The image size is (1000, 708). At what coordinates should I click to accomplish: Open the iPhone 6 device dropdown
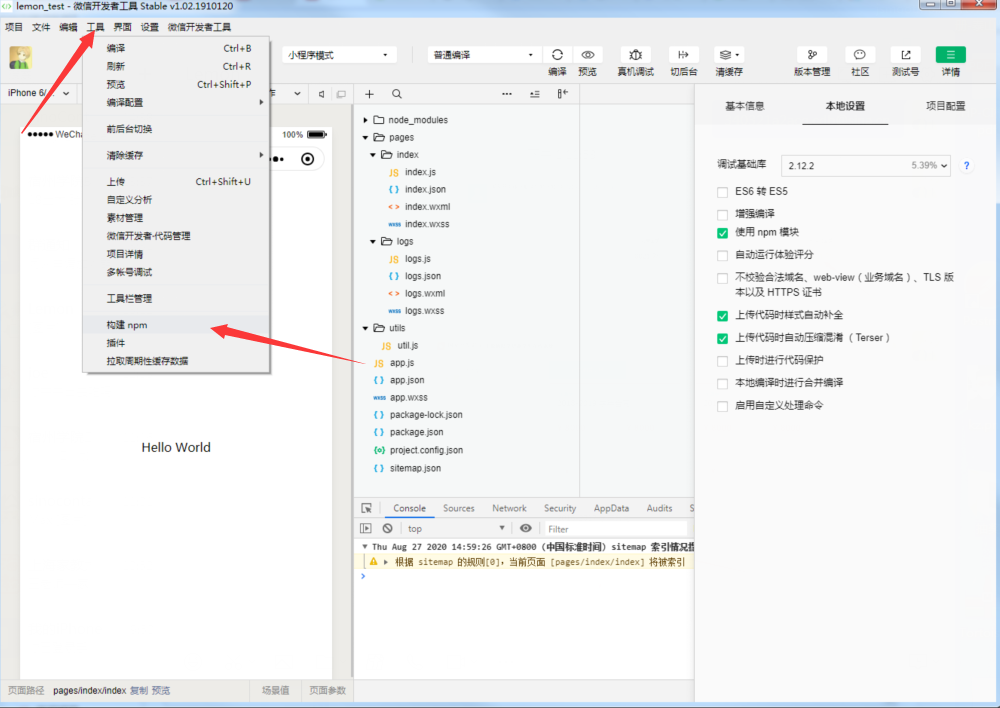tap(38, 93)
